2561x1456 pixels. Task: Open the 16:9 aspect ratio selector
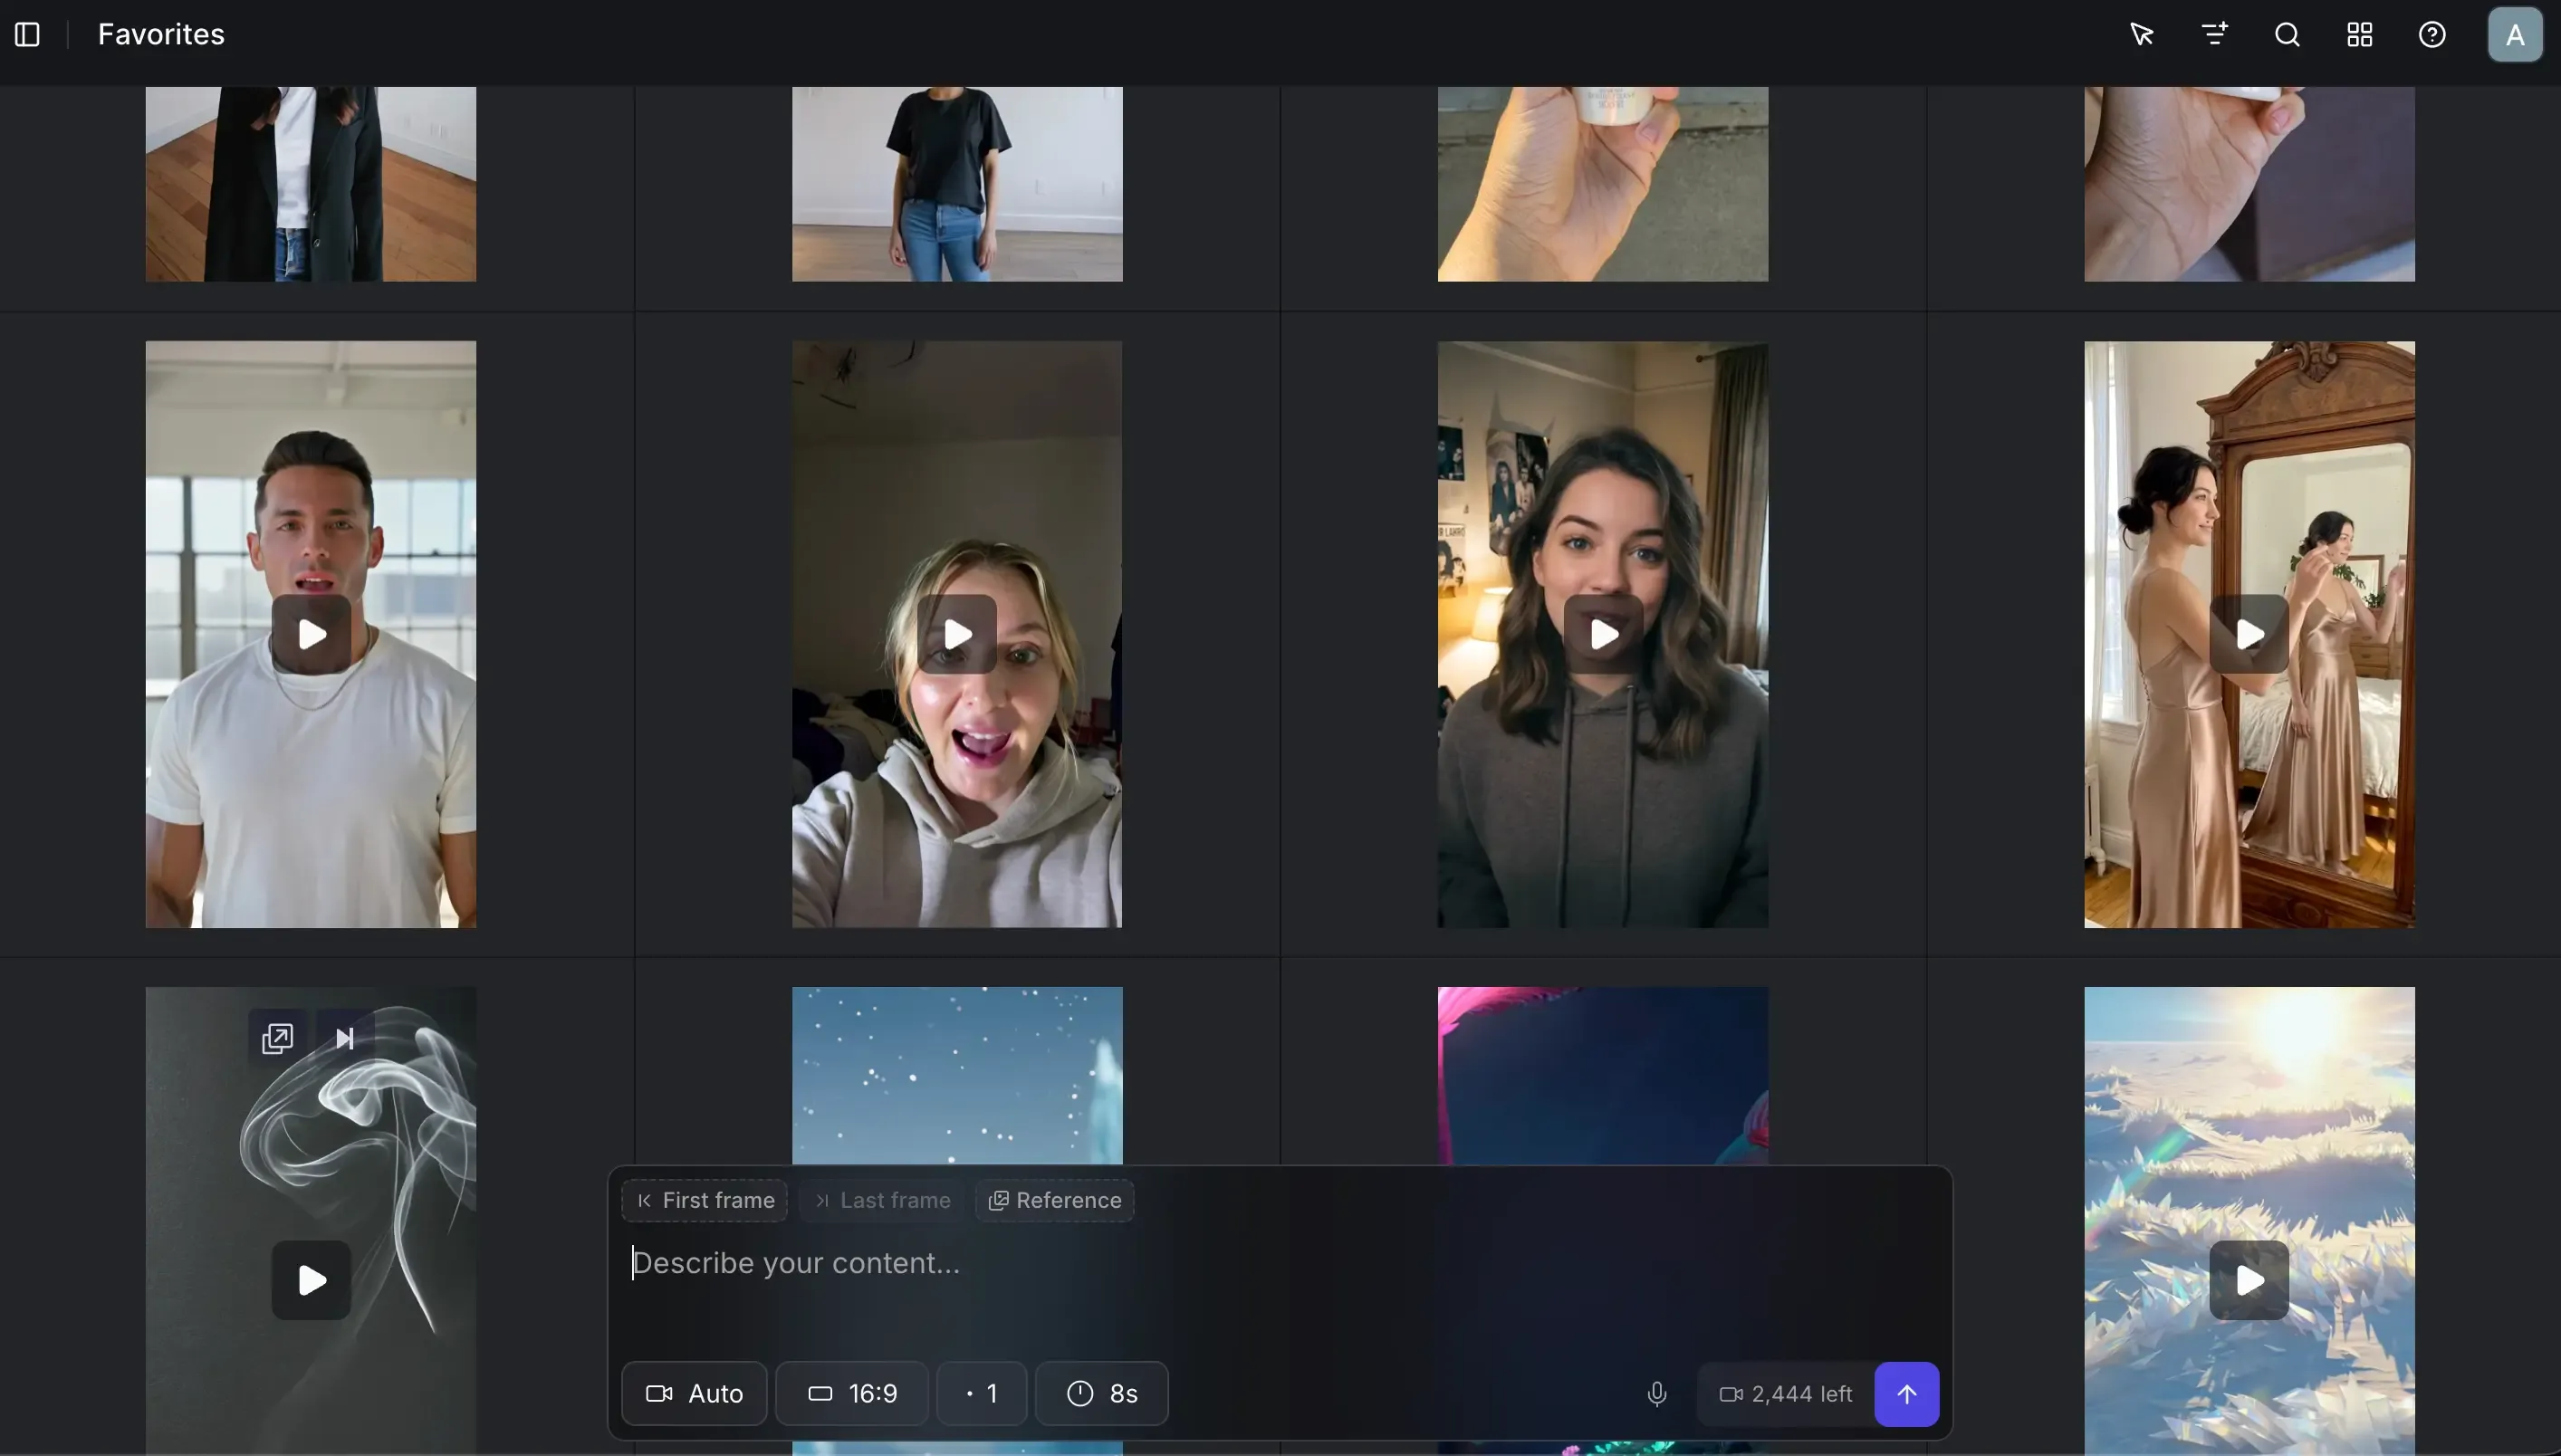pos(850,1393)
